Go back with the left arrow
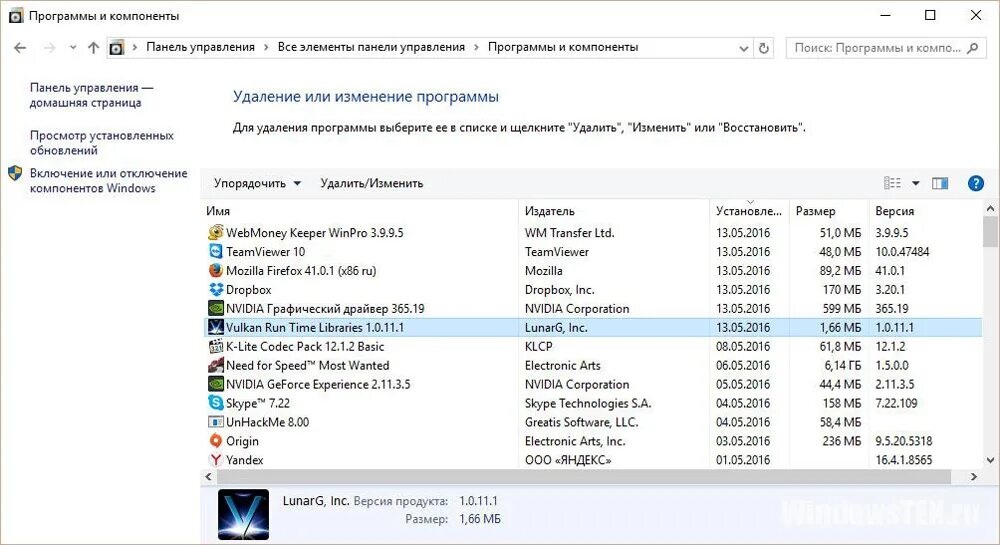 point(20,48)
